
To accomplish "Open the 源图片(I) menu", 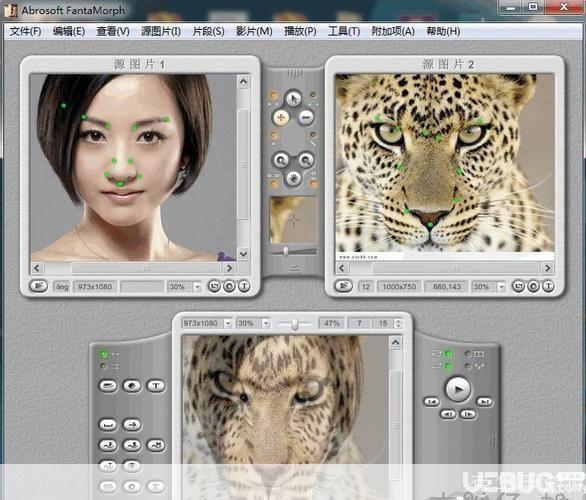I will [x=161, y=31].
